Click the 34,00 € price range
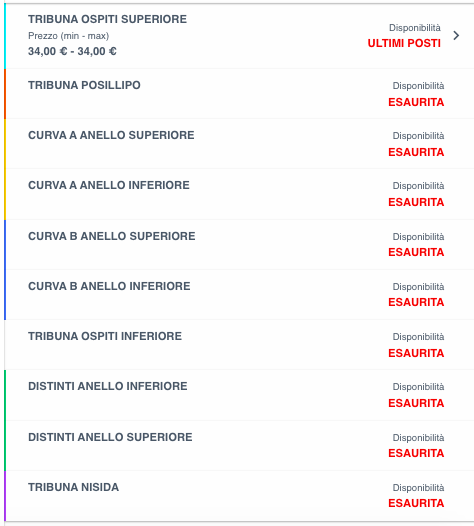The width and height of the screenshot is (474, 526). 72,51
